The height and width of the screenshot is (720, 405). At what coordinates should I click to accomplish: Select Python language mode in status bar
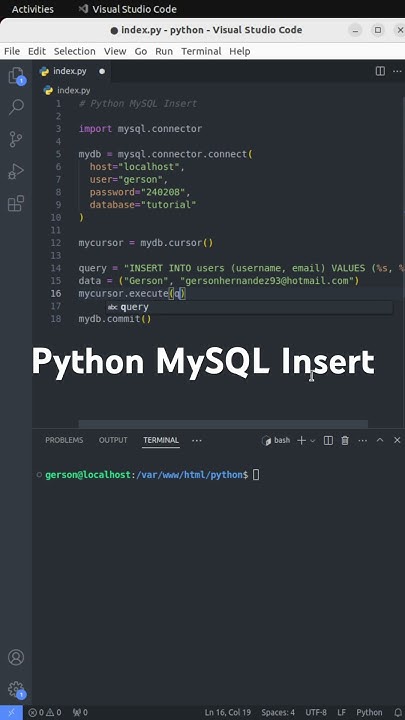point(369,712)
